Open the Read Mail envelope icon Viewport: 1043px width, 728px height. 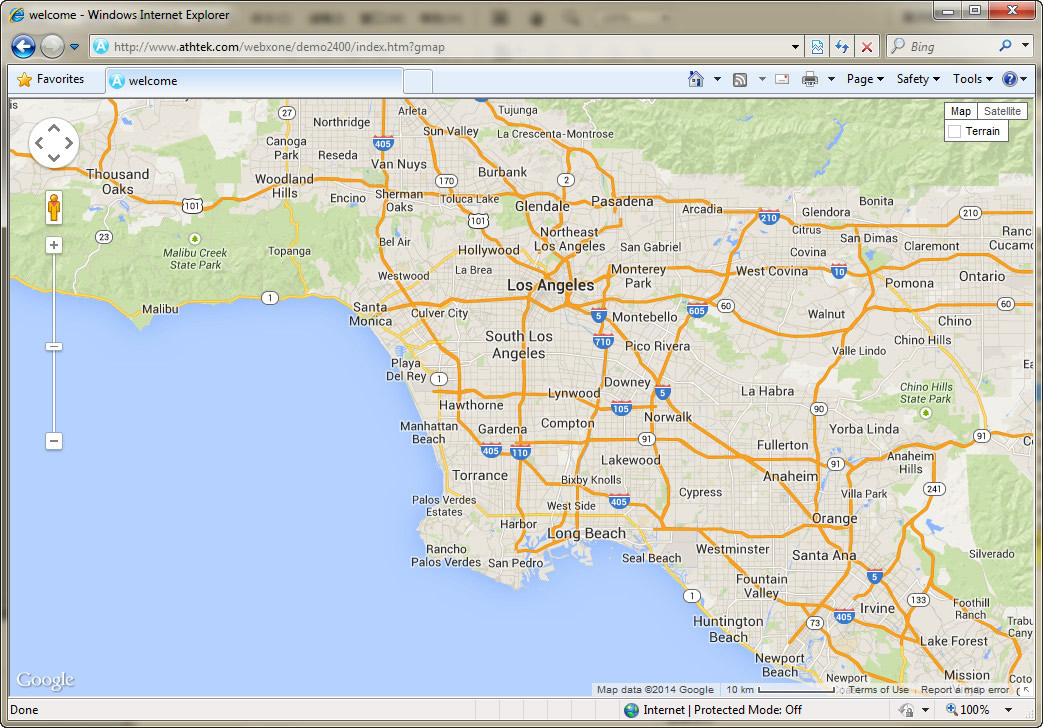click(782, 80)
